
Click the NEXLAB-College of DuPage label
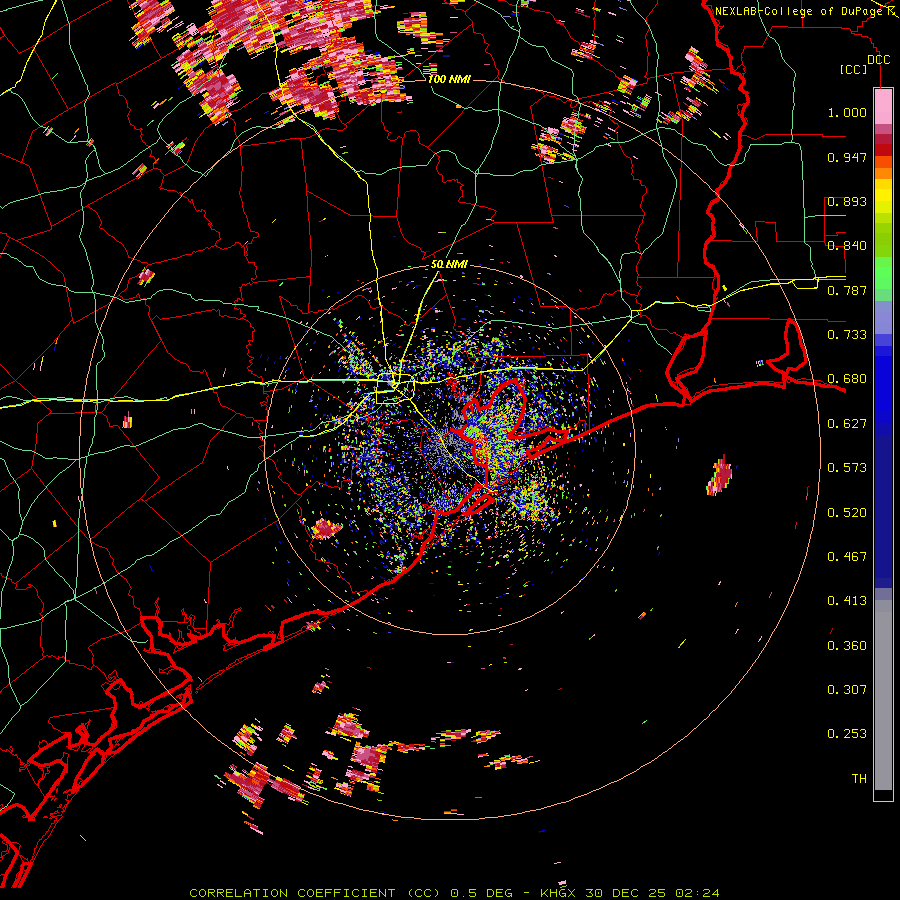[x=799, y=11]
